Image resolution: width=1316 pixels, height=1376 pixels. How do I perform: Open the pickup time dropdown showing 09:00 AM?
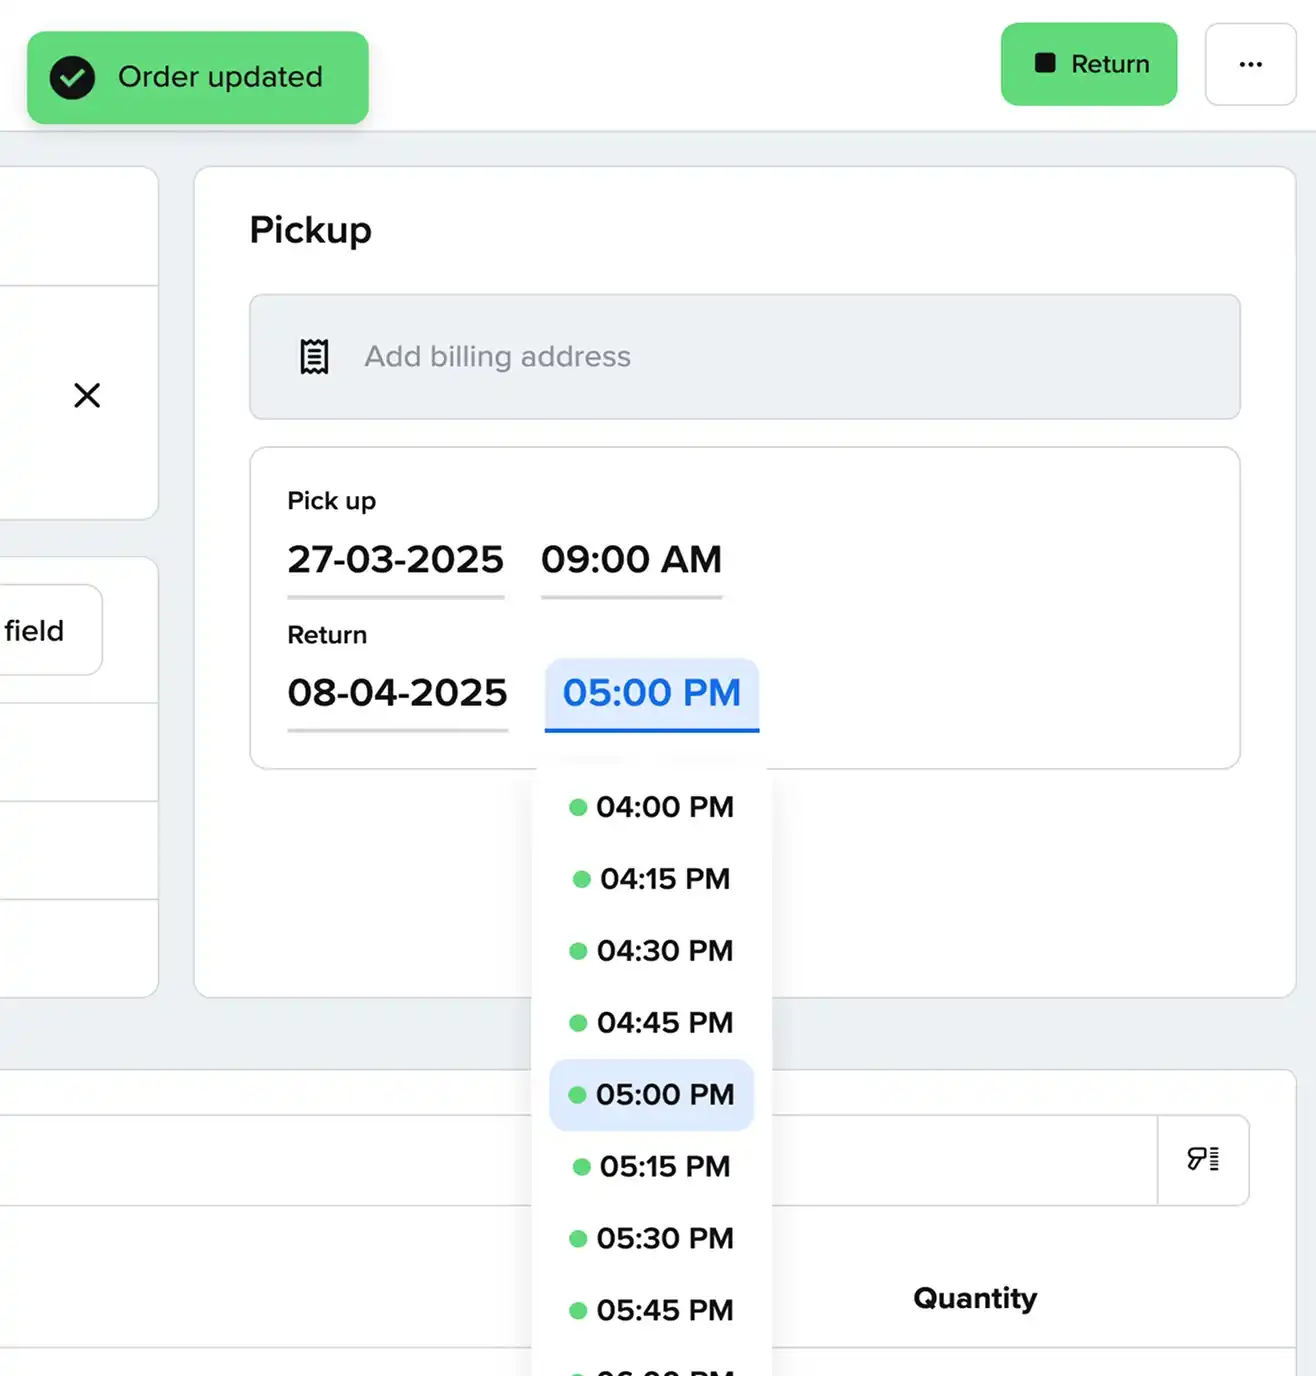(x=631, y=560)
